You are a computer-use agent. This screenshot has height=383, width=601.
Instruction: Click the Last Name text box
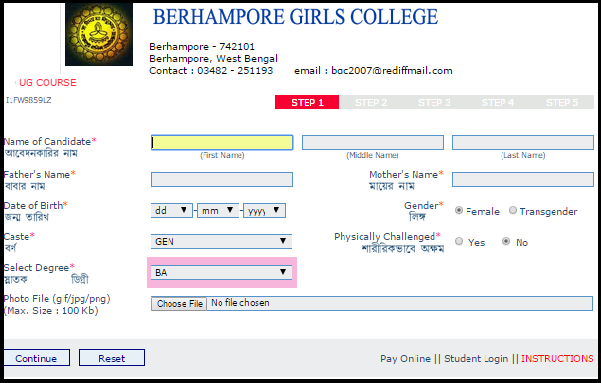tap(523, 143)
